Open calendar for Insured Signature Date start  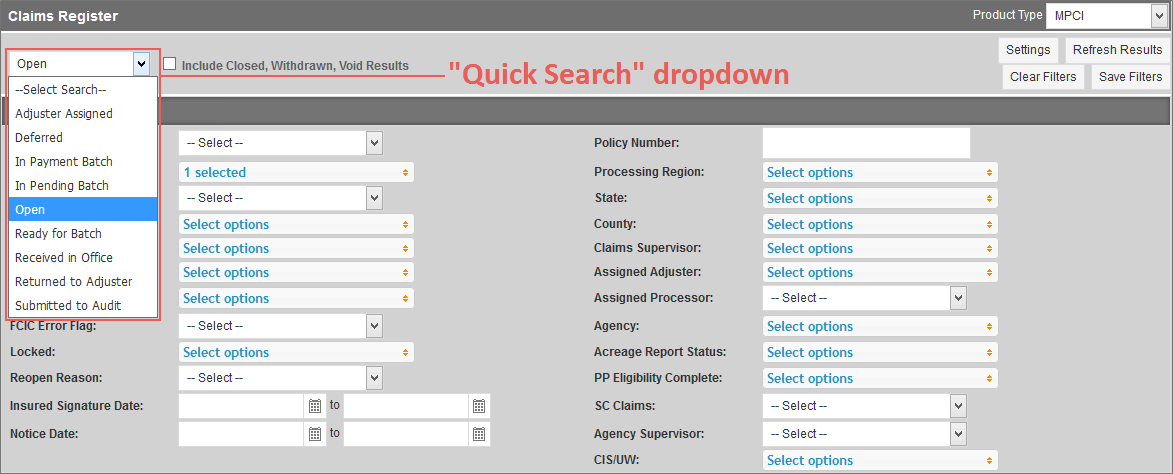click(315, 406)
